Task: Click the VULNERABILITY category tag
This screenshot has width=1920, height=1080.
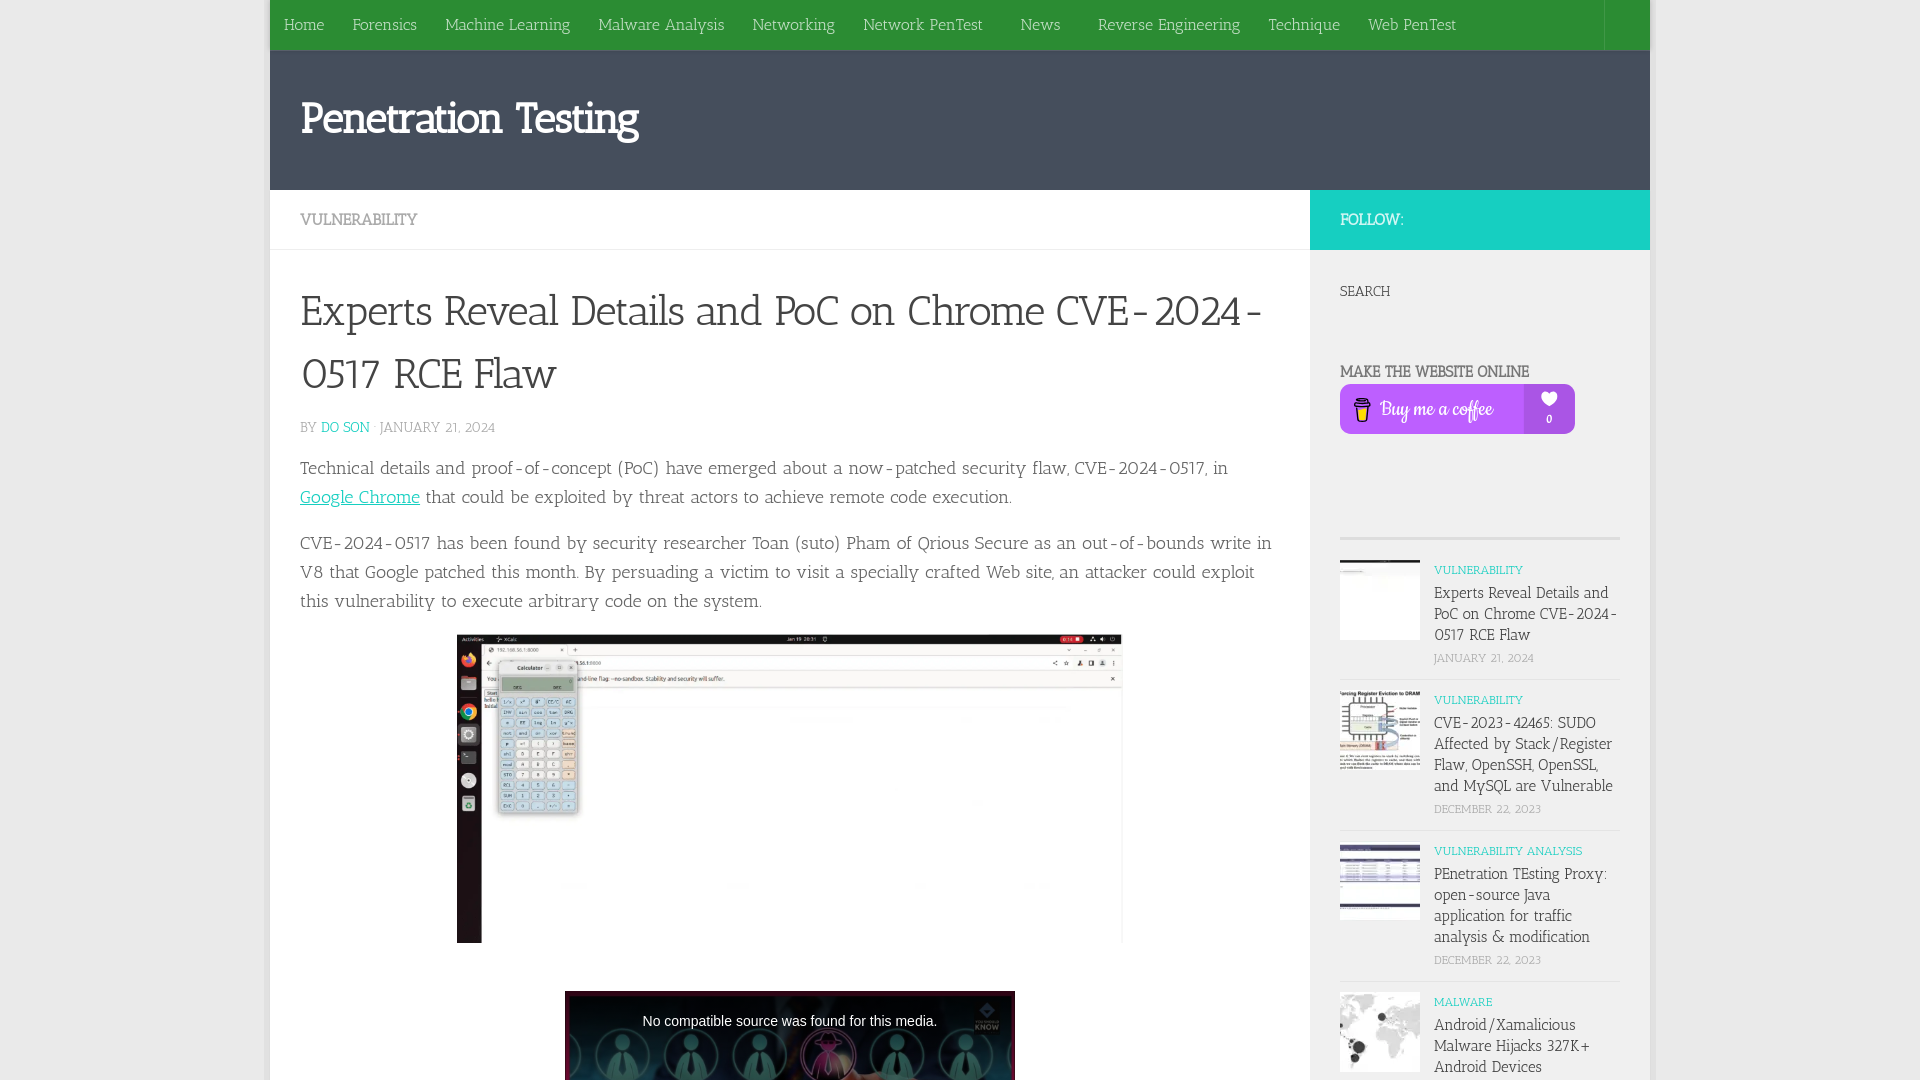Action: (359, 219)
